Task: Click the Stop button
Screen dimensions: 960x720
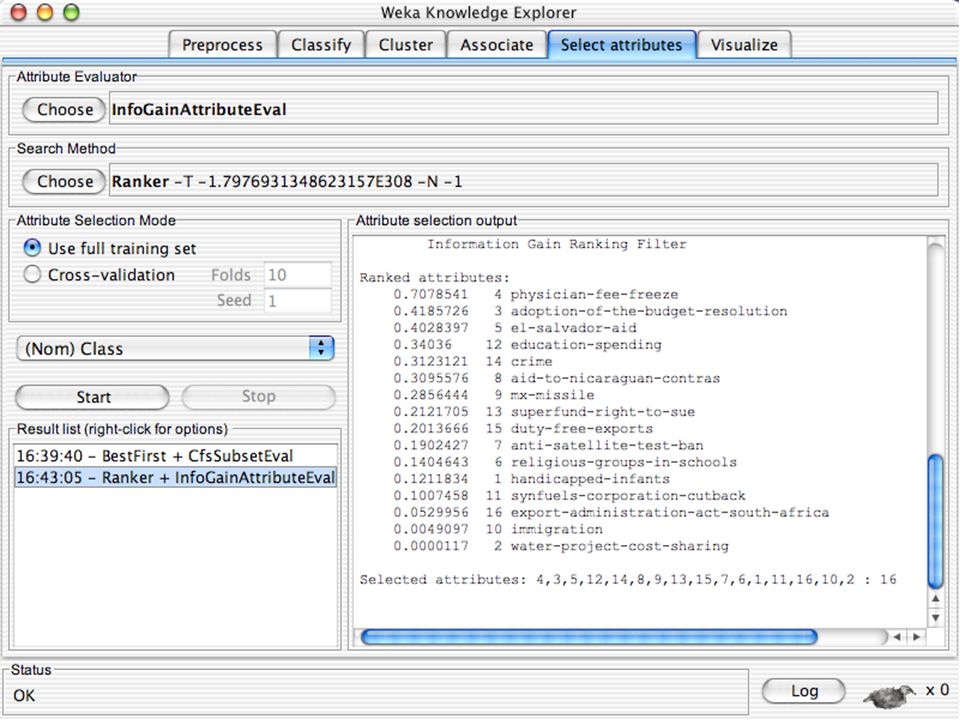Action: click(x=258, y=397)
